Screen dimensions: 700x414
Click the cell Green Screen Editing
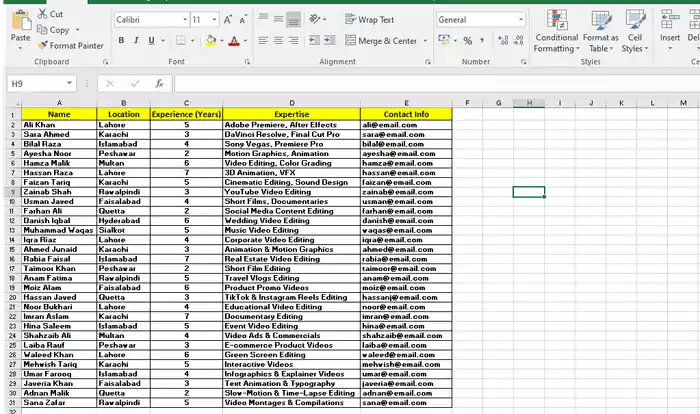292,355
